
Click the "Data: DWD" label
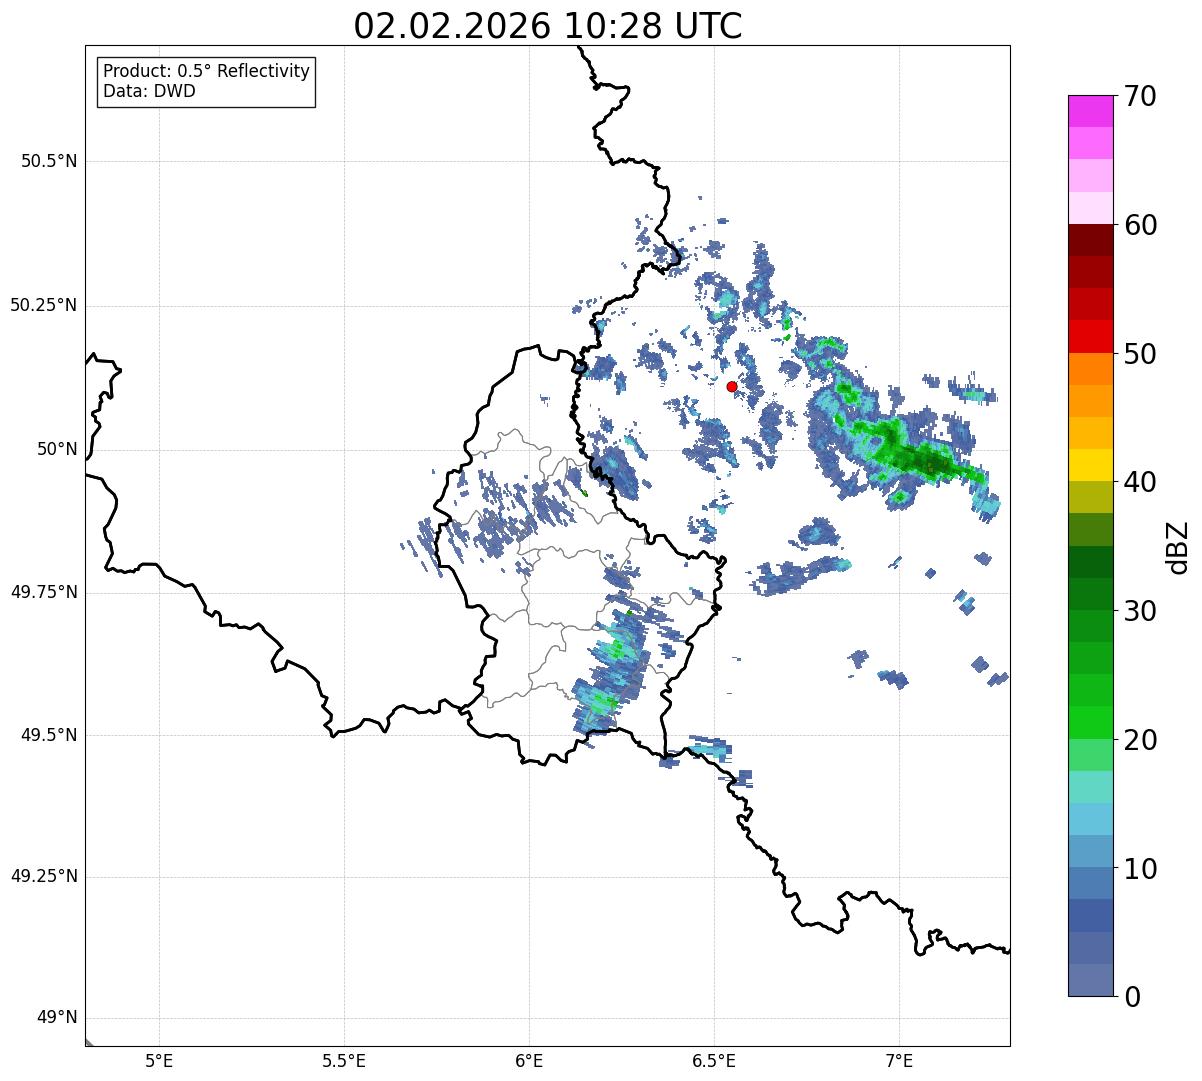(149, 91)
